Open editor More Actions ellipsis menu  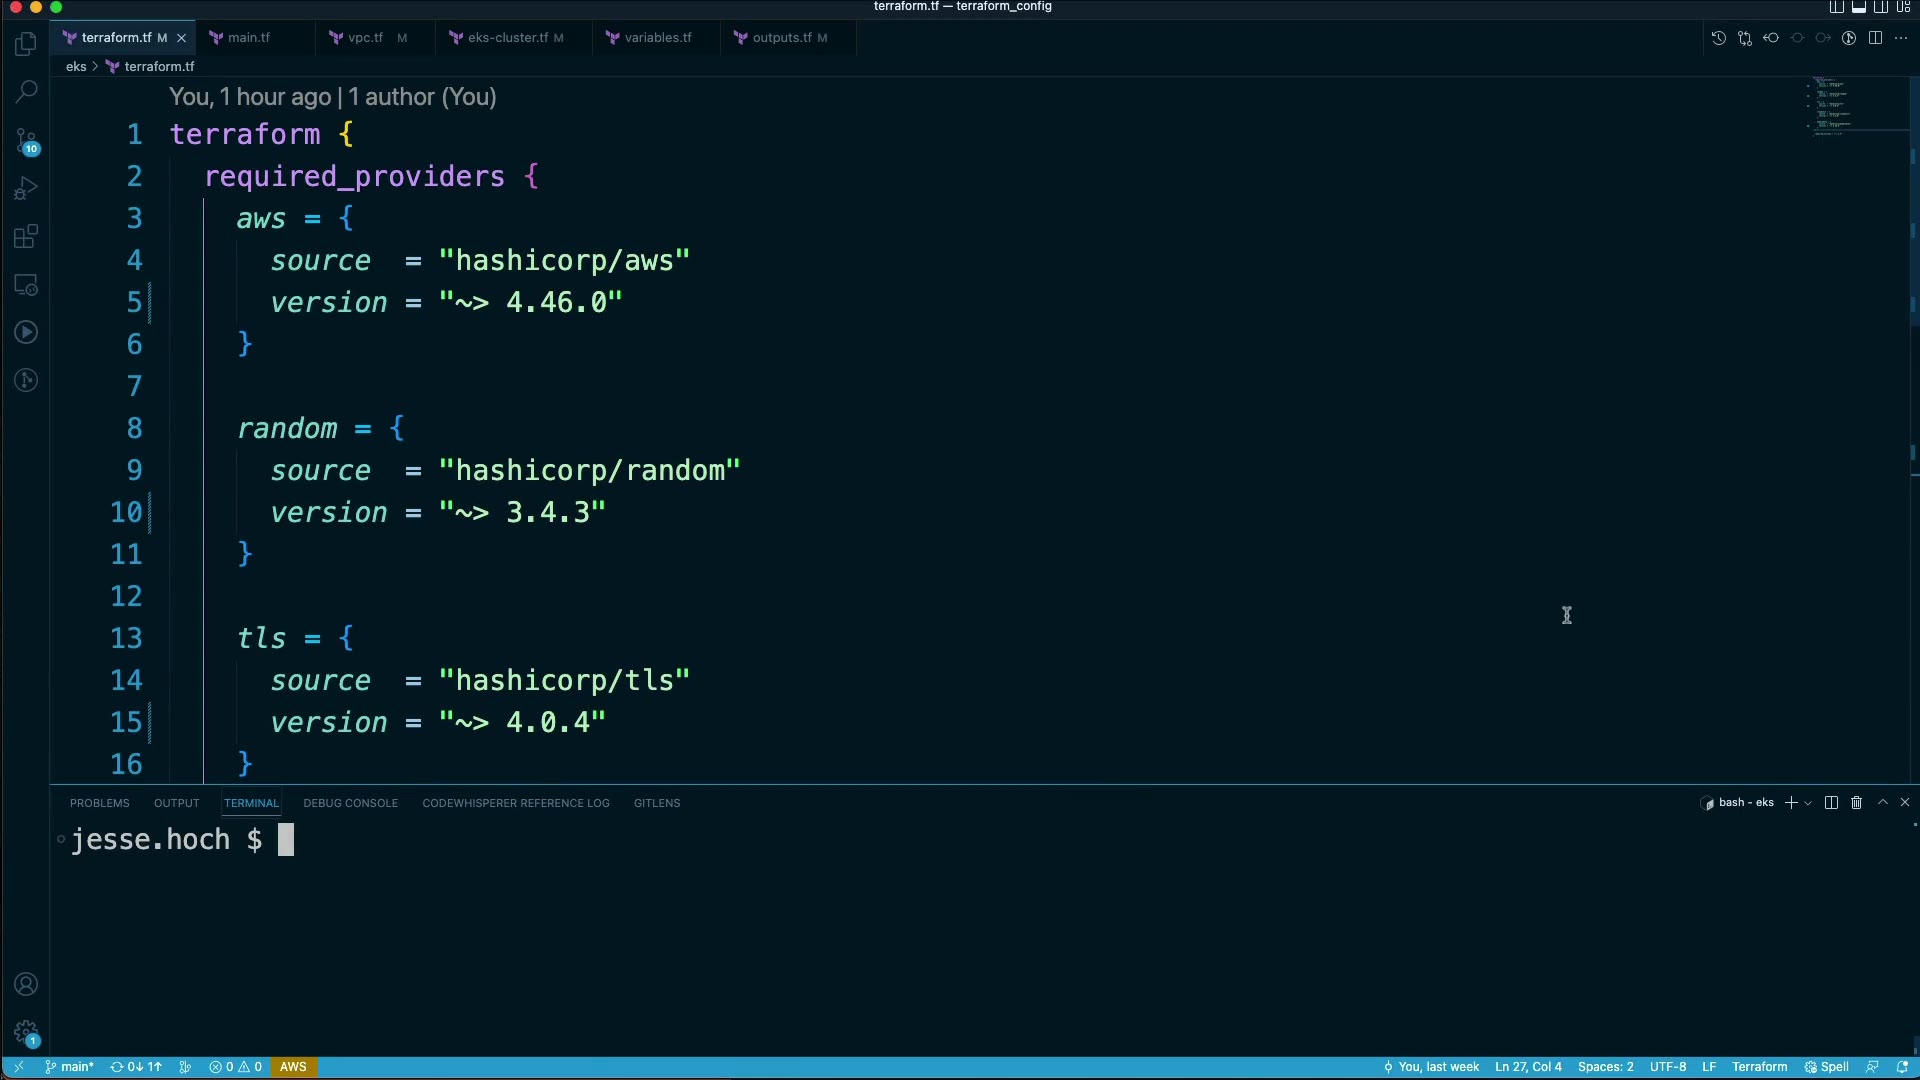[x=1901, y=38]
